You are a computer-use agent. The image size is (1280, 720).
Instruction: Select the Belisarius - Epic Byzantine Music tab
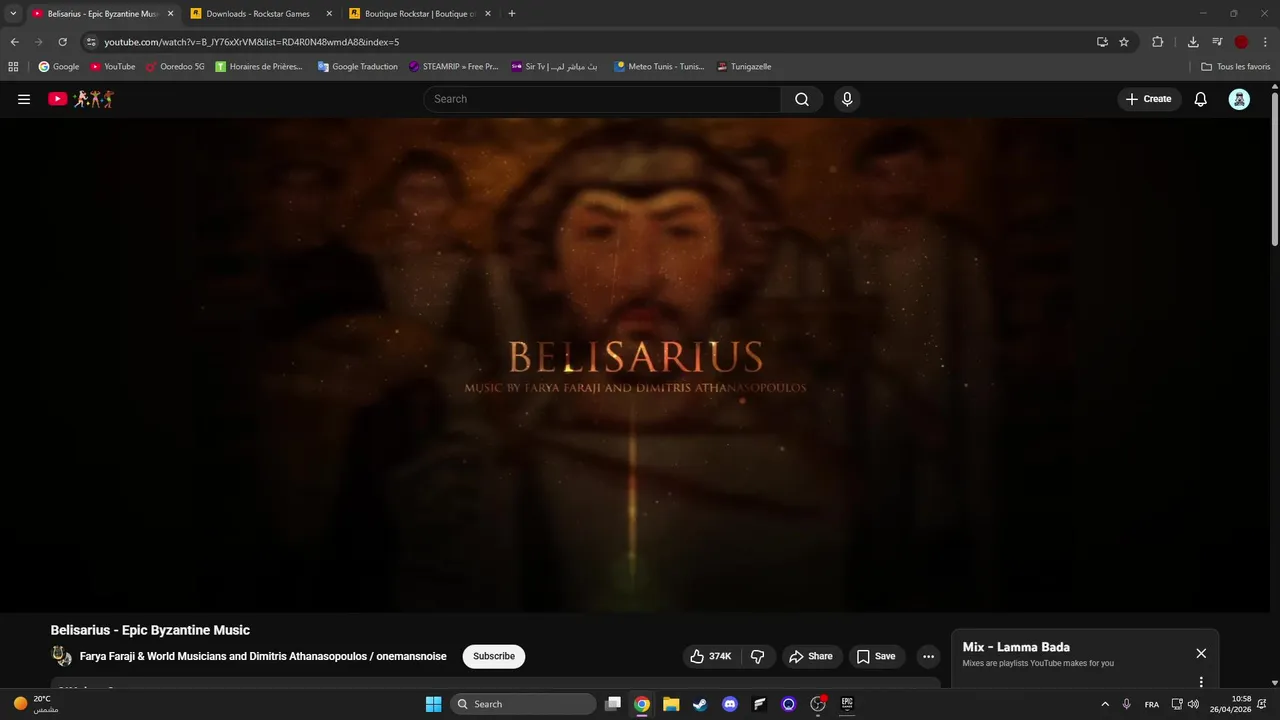[x=101, y=14]
